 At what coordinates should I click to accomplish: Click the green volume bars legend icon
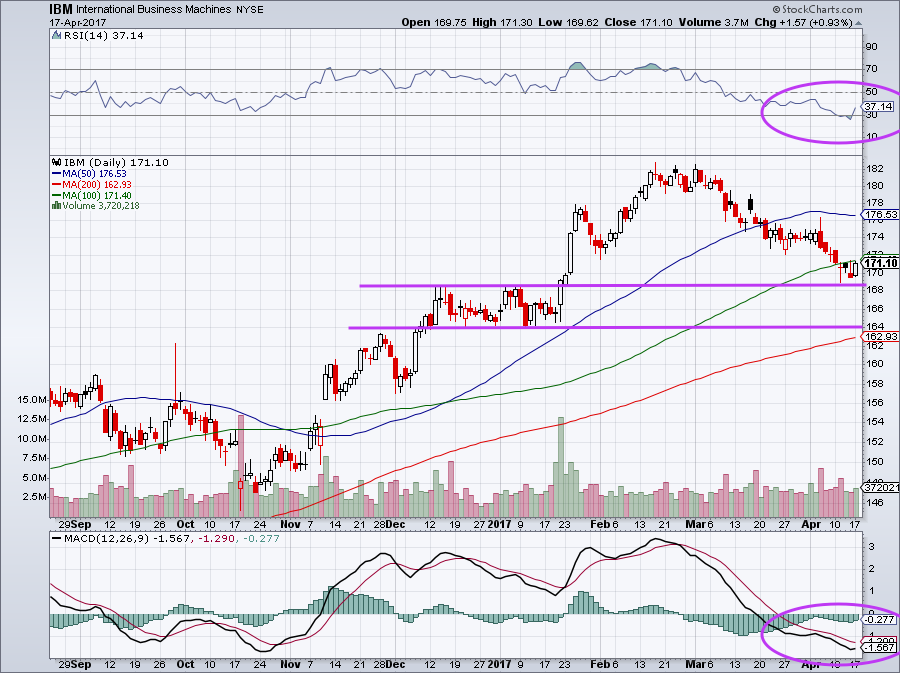pyautogui.click(x=56, y=205)
